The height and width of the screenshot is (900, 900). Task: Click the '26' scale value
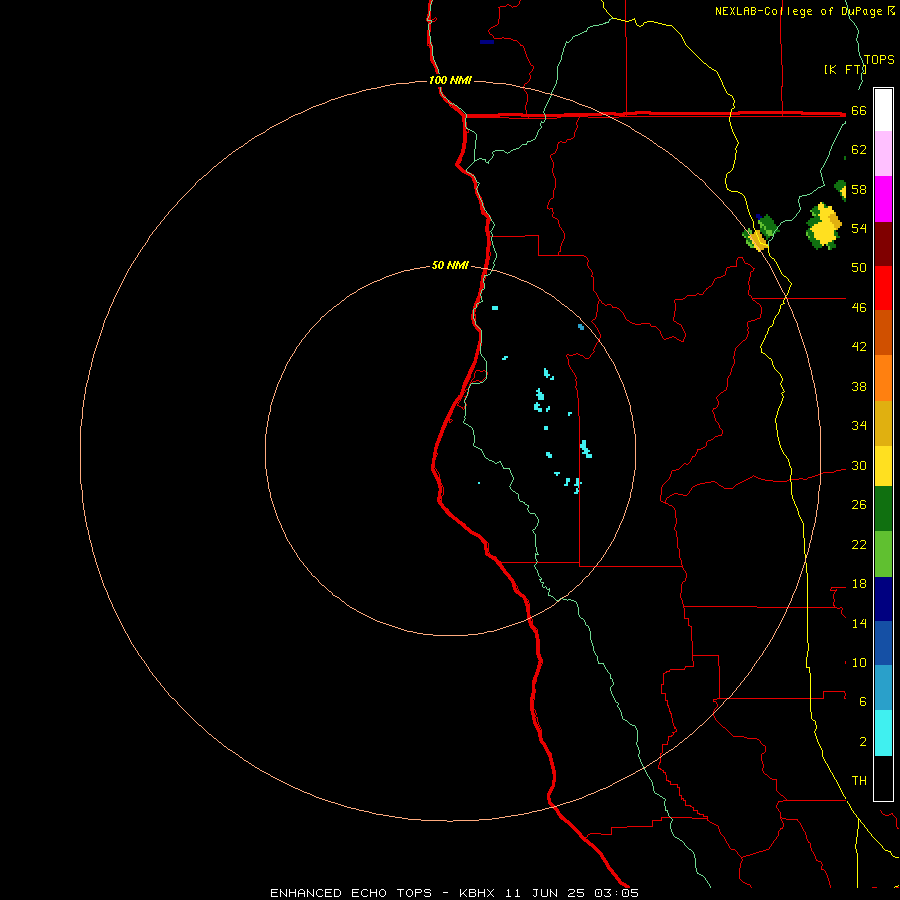pos(859,505)
